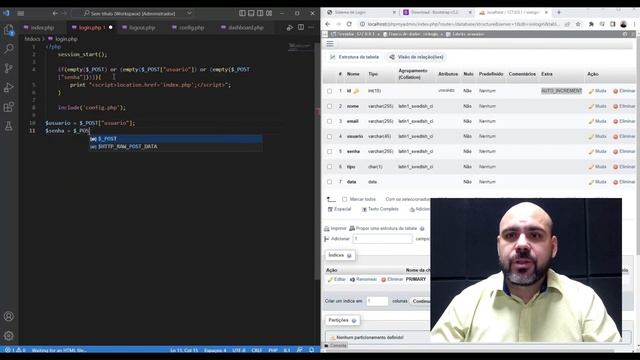Select $HTTP_RAW_POST_DATA suggestion
Viewport: 640px width, 360px height.
[x=176, y=147]
